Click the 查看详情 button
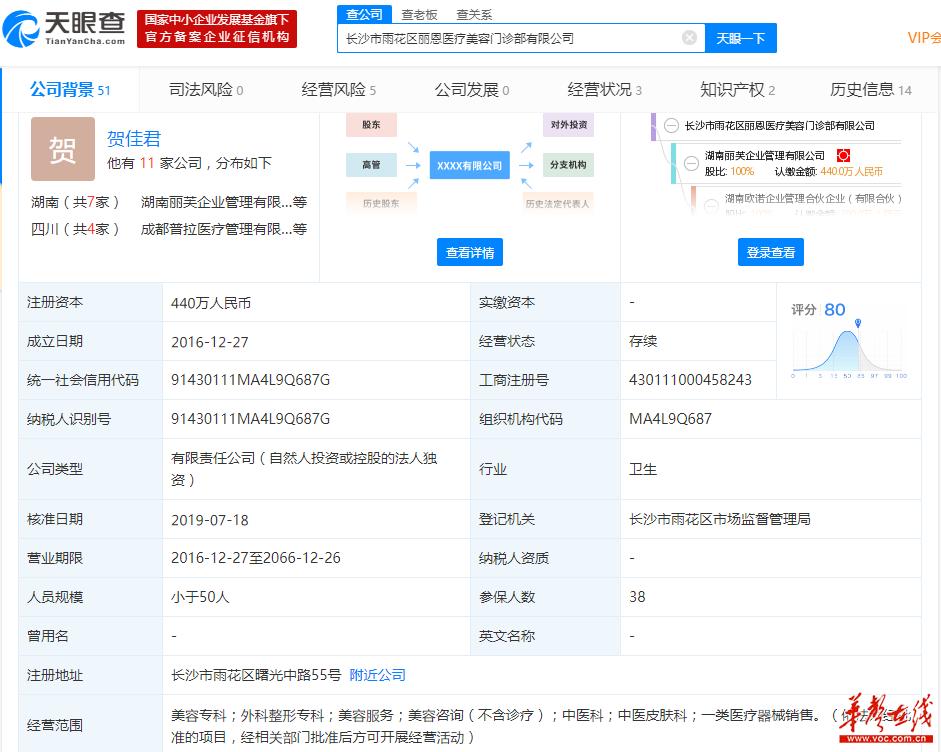This screenshot has width=941, height=752. pos(469,252)
